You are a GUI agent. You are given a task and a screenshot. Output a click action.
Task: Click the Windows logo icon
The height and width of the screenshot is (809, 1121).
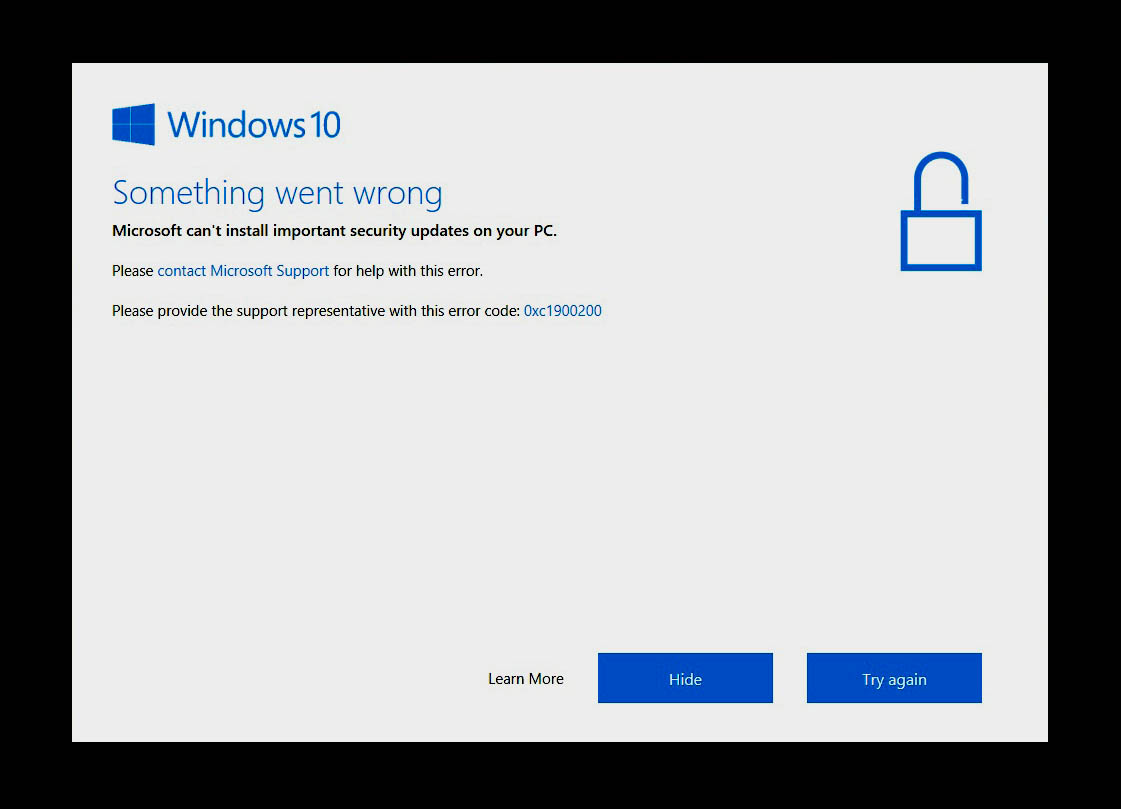pos(134,124)
